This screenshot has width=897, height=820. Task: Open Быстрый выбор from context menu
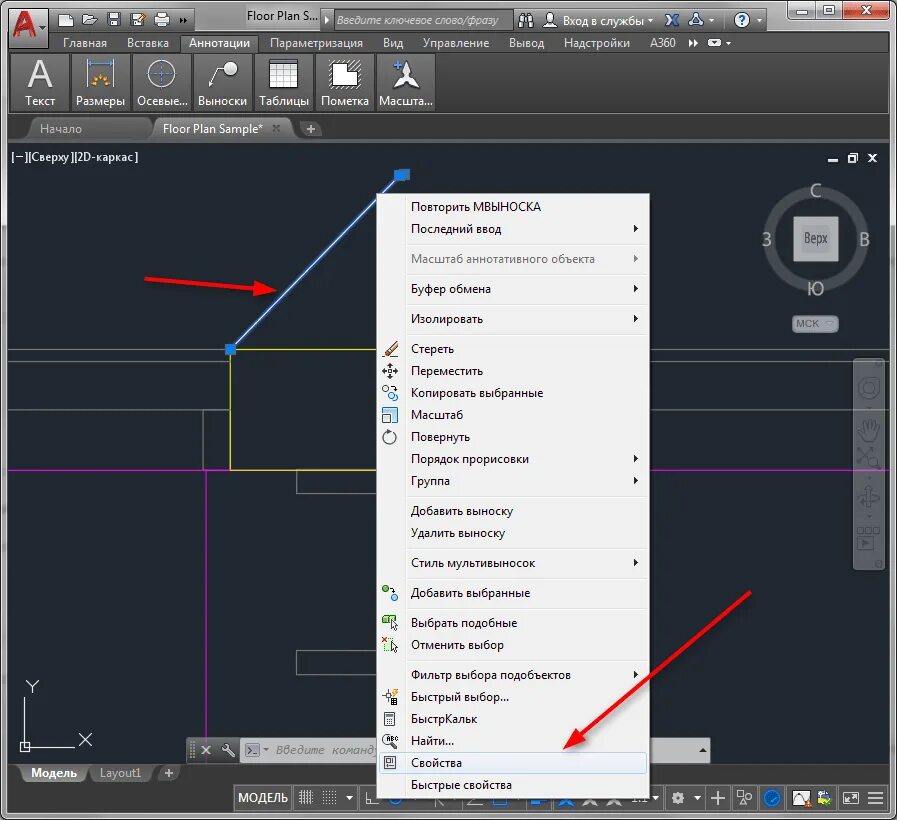pyautogui.click(x=513, y=697)
